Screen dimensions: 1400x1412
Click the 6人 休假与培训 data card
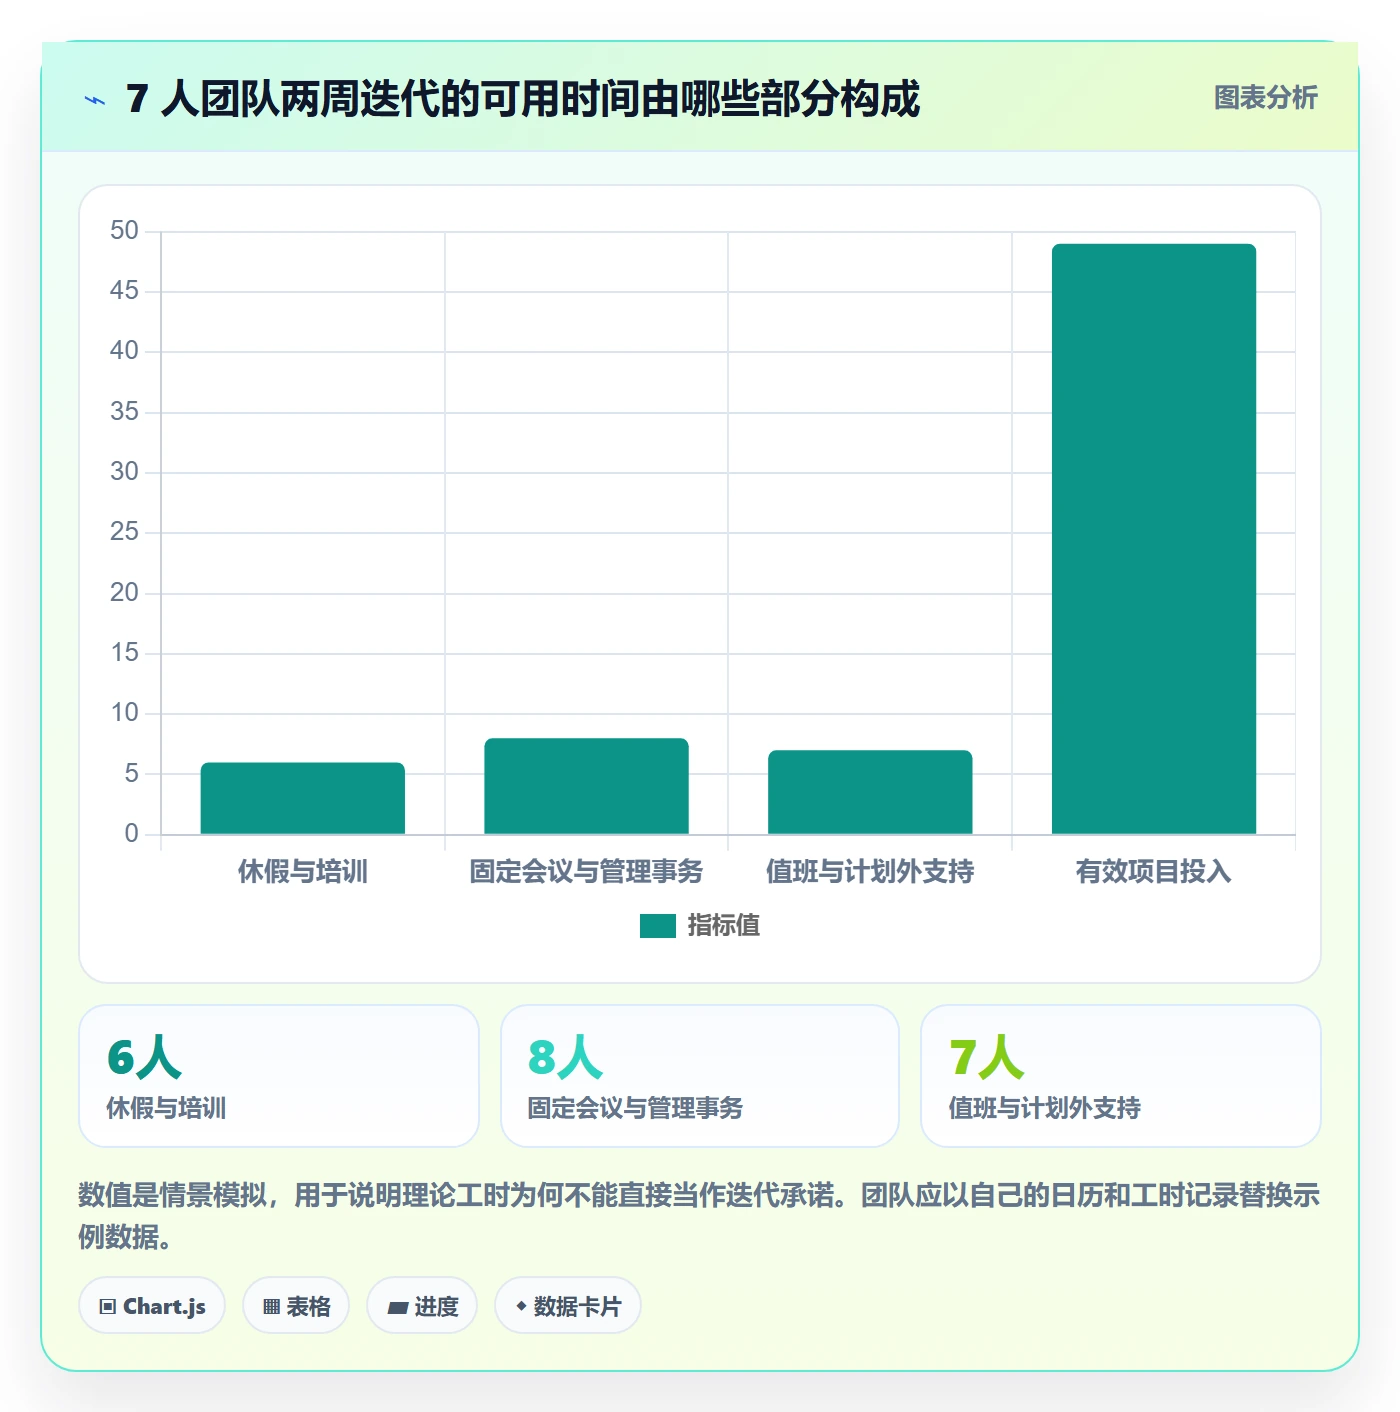(x=279, y=1076)
